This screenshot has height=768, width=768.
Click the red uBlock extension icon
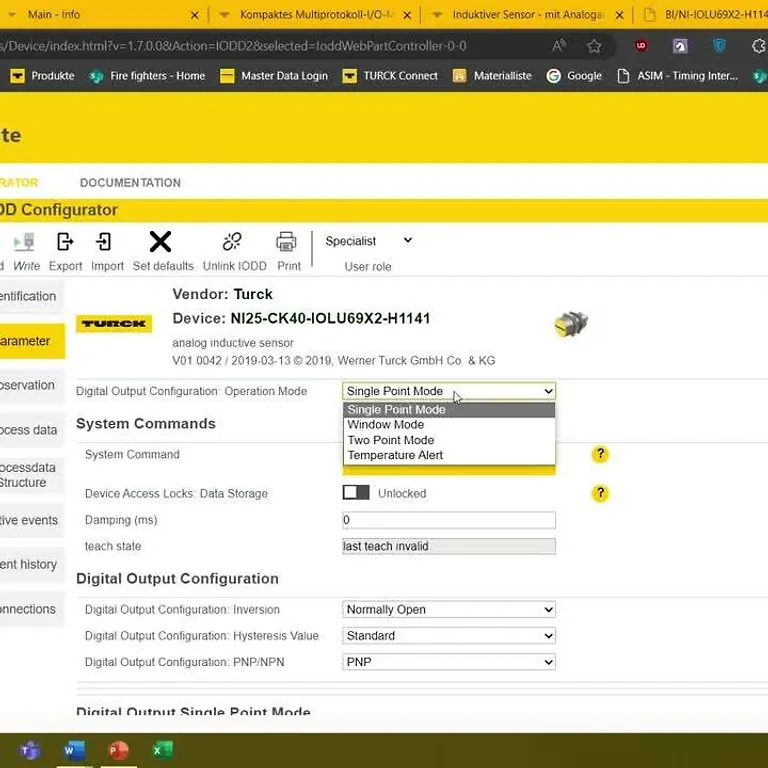tap(641, 46)
